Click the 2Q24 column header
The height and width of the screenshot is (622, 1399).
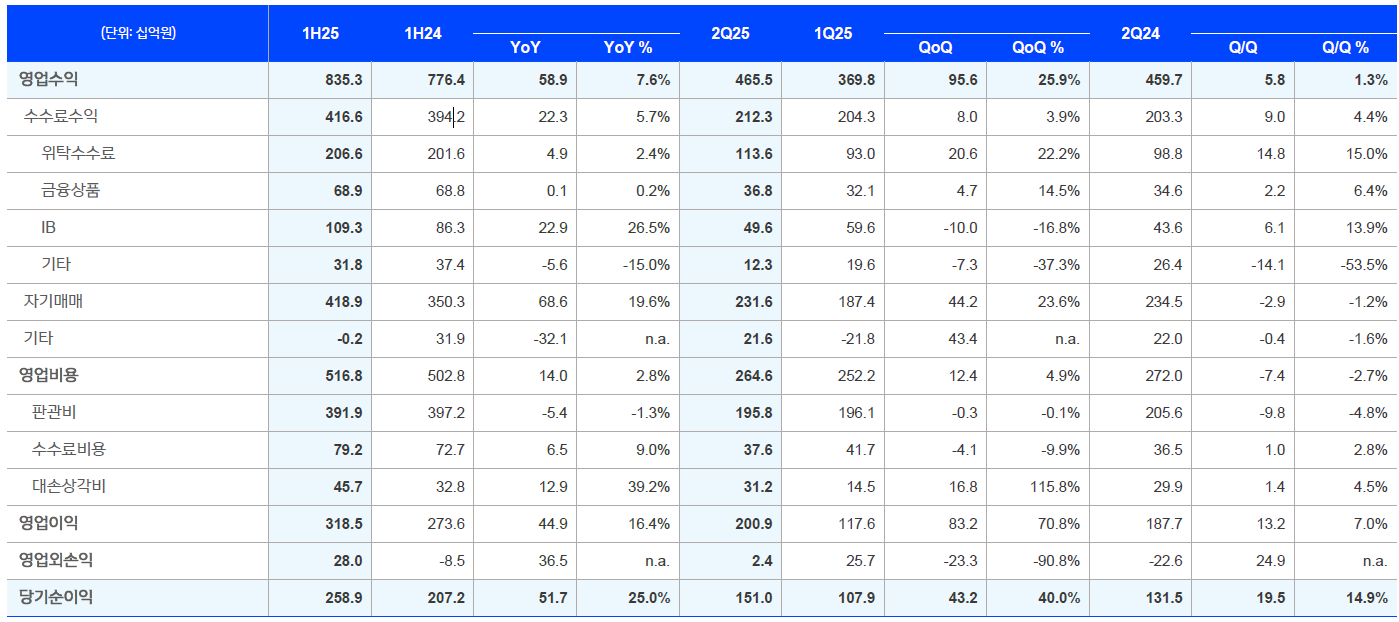click(1140, 33)
